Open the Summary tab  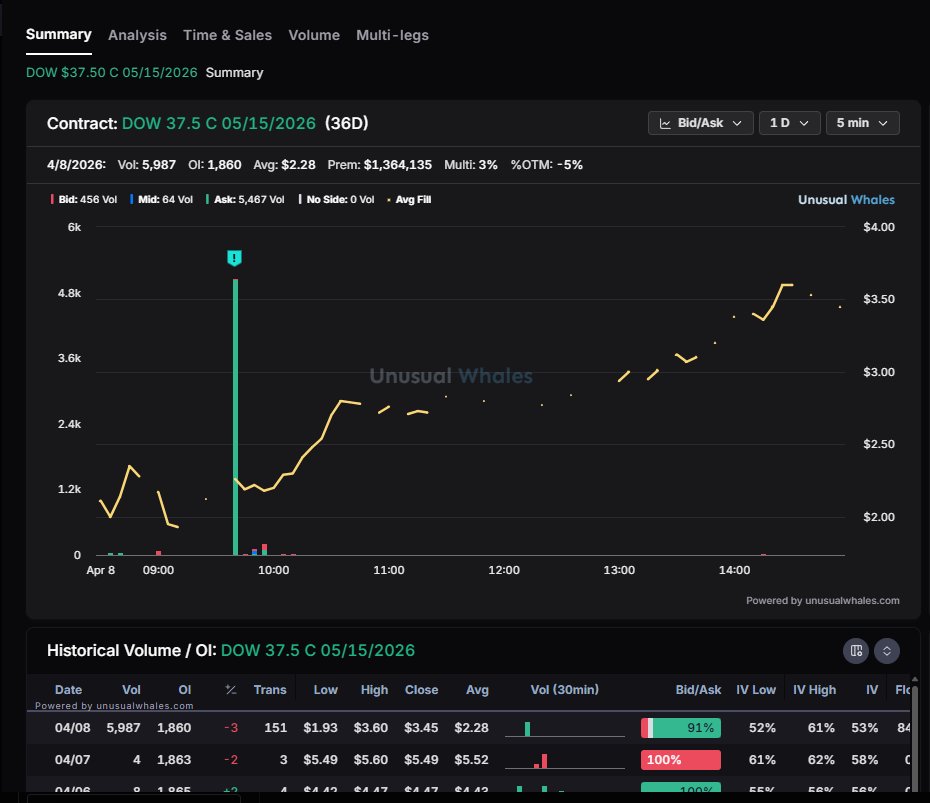[x=59, y=34]
